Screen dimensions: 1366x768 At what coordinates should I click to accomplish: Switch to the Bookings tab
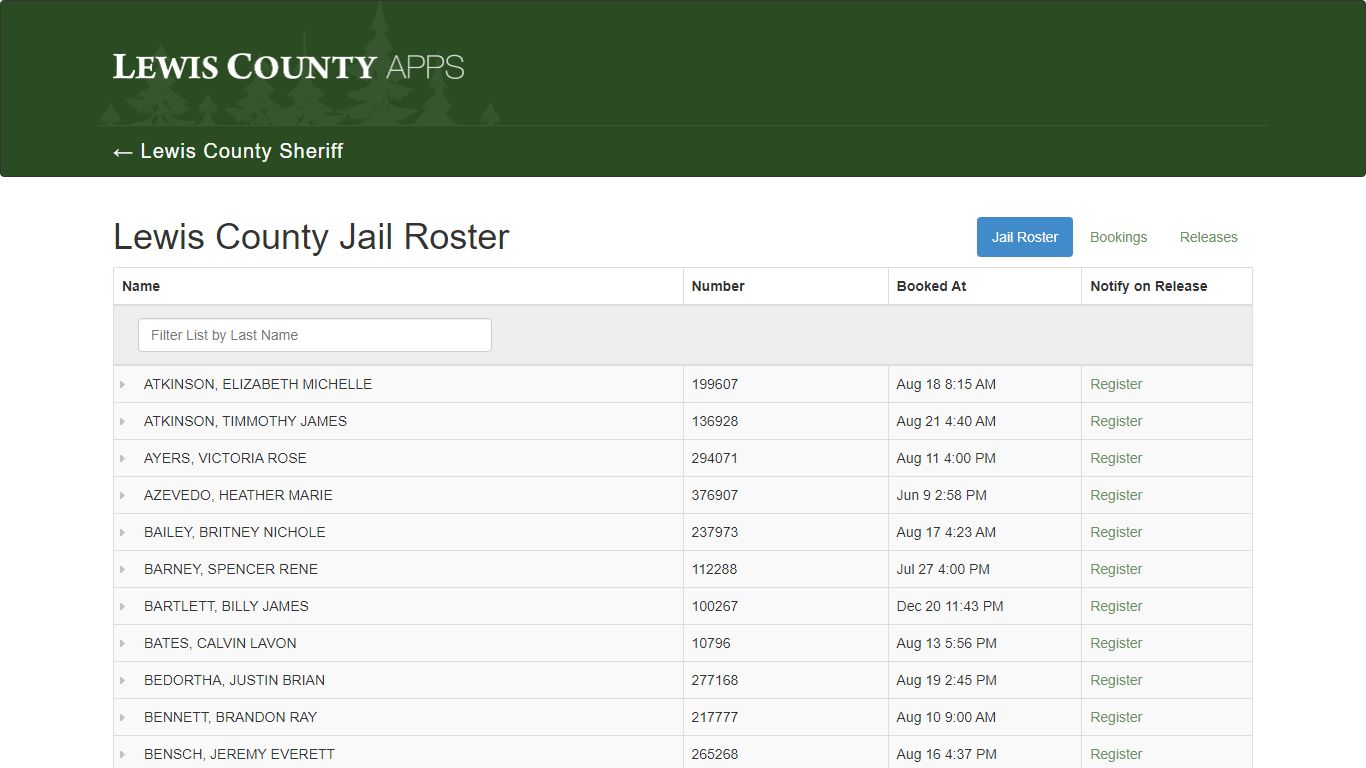click(x=1118, y=237)
